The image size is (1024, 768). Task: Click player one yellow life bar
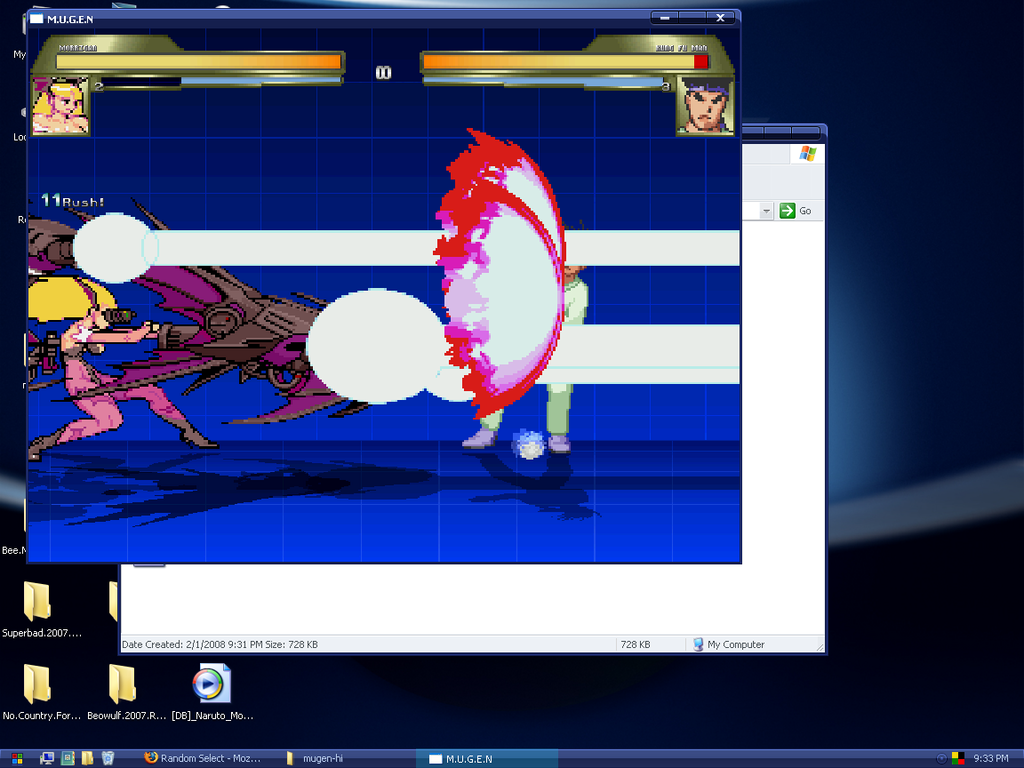coord(199,61)
